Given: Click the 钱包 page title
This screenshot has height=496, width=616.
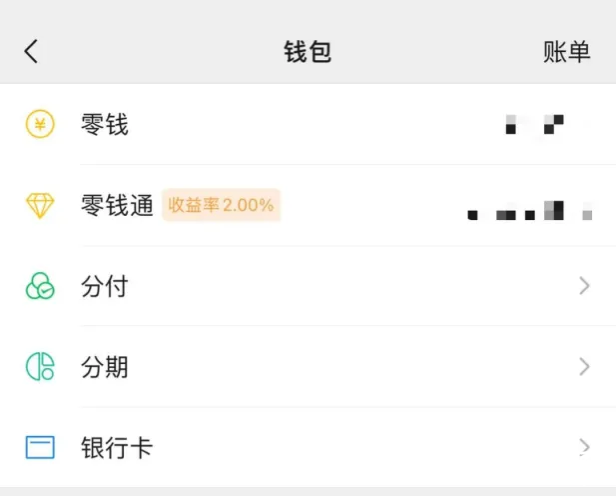Looking at the screenshot, I should [308, 51].
